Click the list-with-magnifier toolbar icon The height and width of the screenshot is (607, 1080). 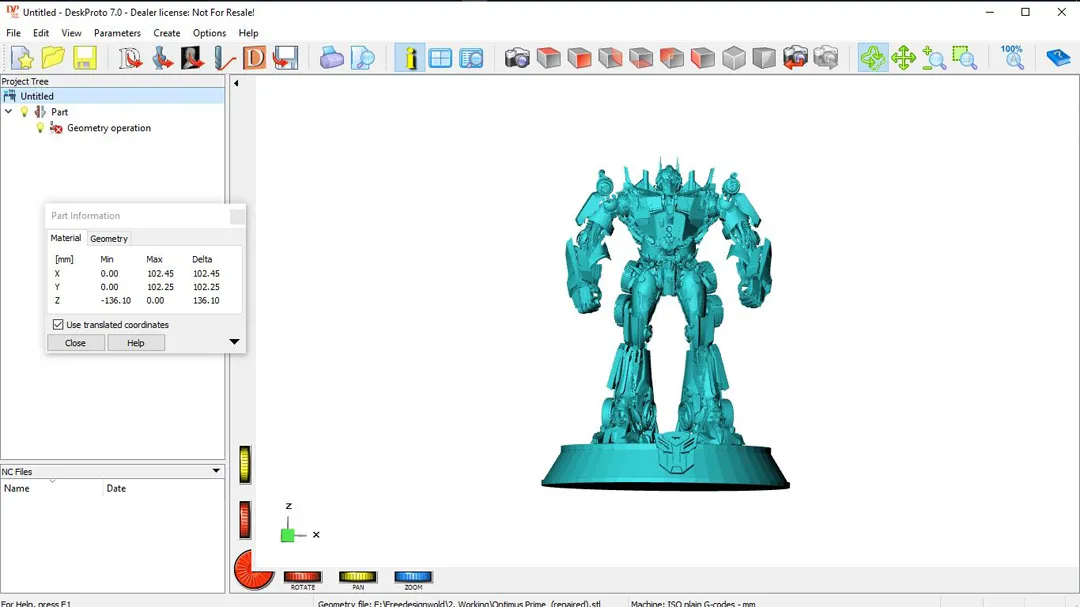click(472, 58)
